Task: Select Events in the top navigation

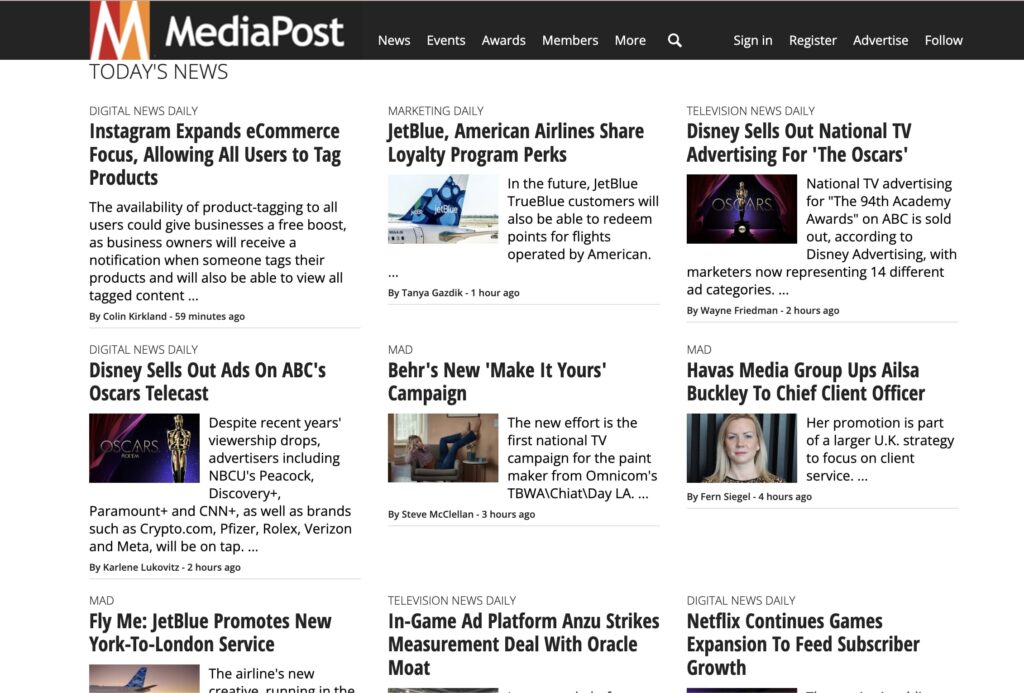Action: (446, 40)
